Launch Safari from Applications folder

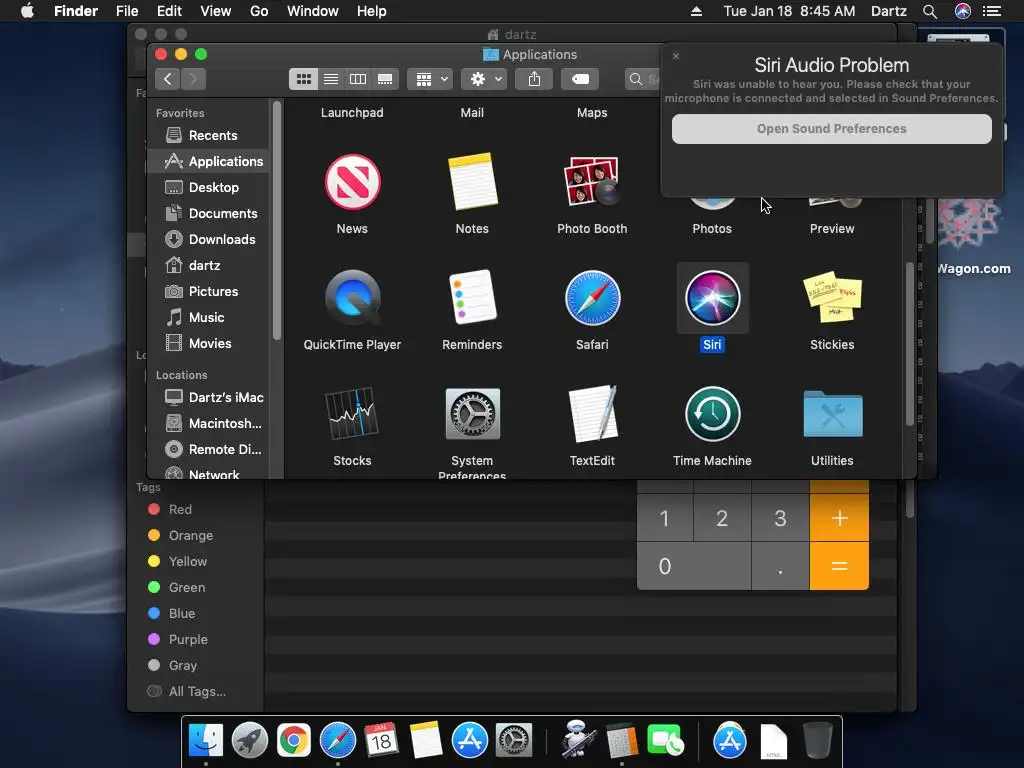tap(592, 298)
